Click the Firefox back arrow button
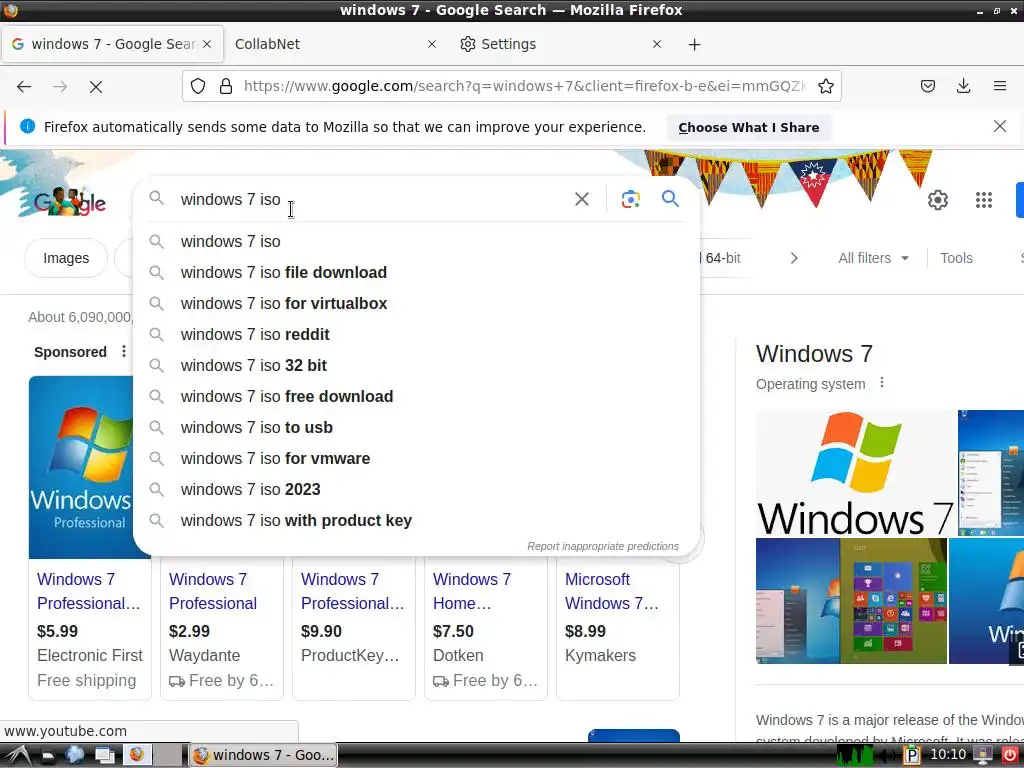Viewport: 1024px width, 768px height. coord(24,86)
